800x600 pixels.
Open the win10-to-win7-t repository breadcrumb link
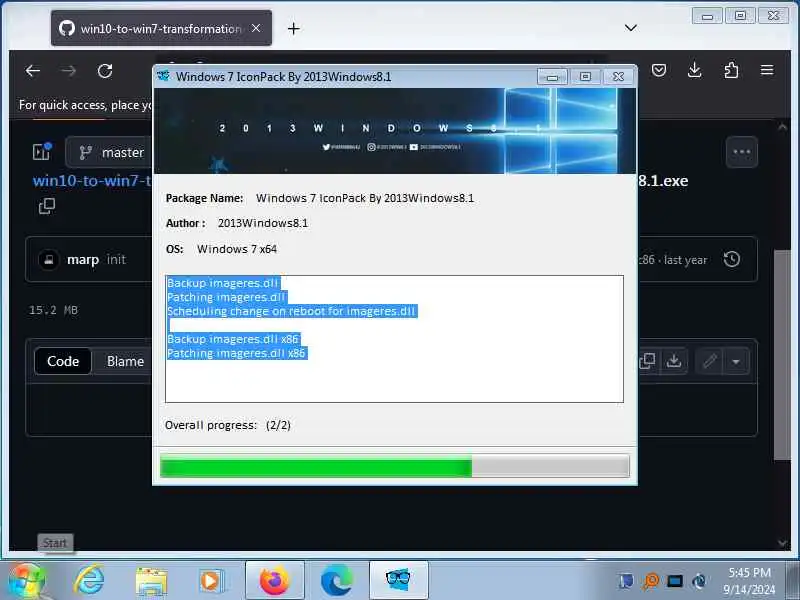click(x=92, y=181)
